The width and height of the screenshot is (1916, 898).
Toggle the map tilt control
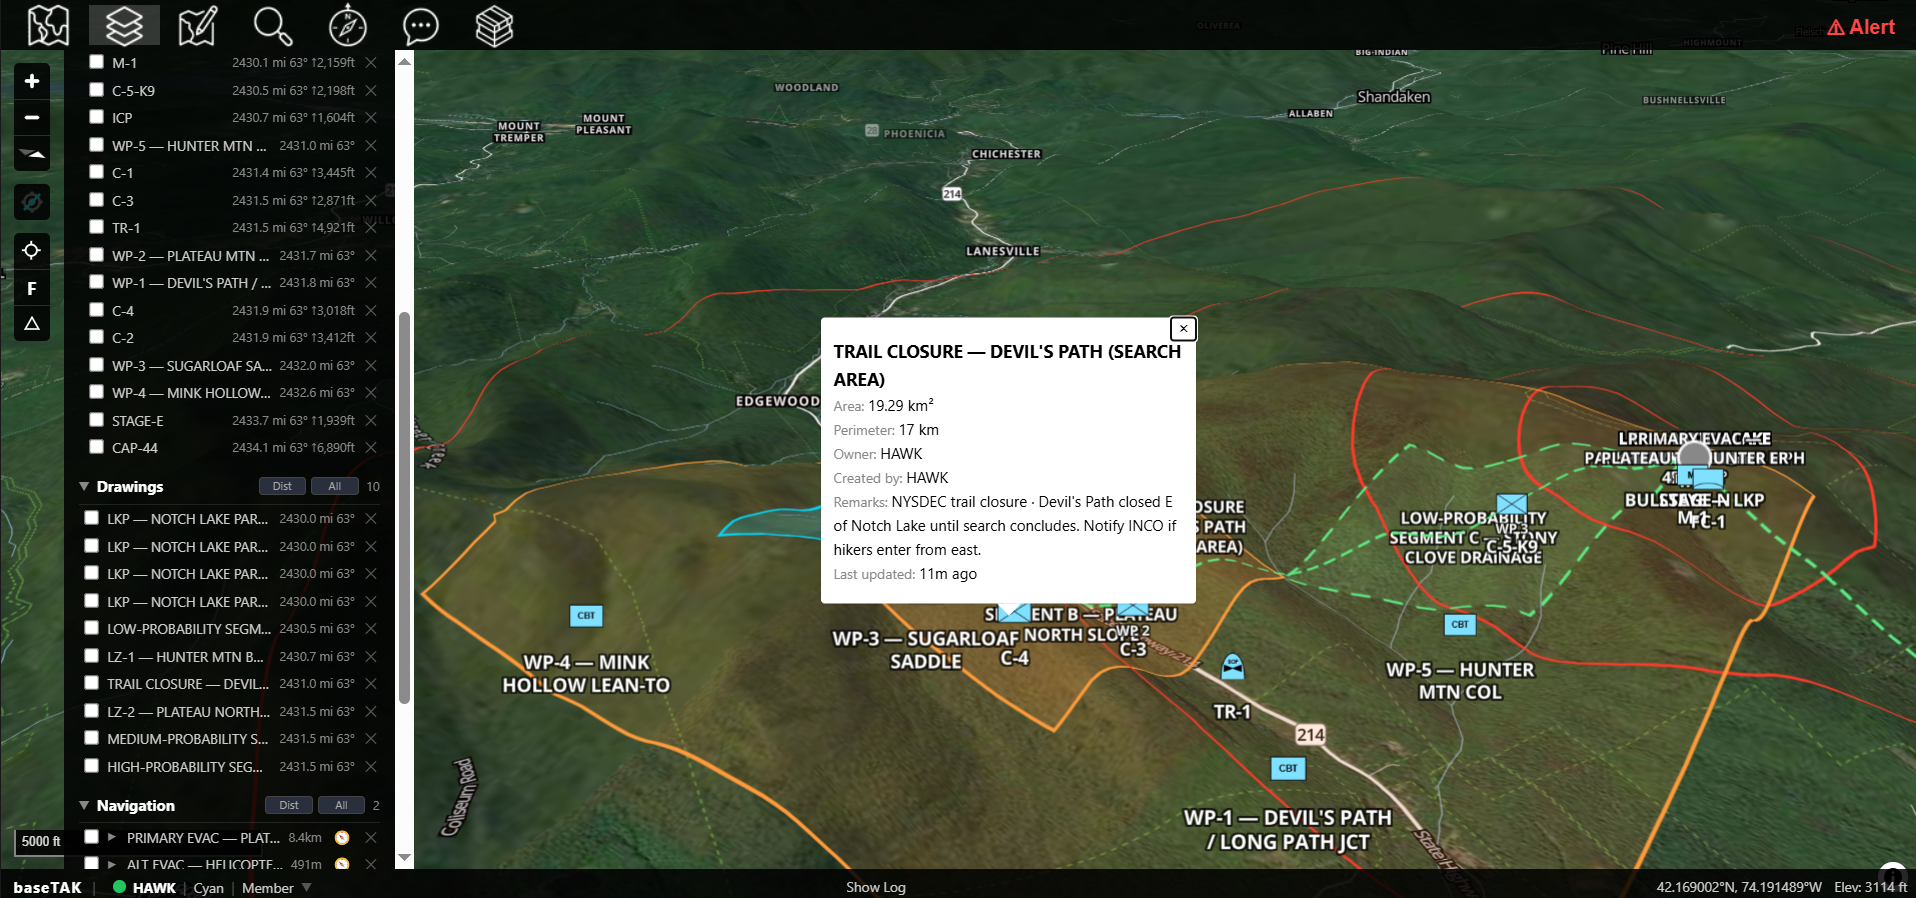[x=32, y=154]
